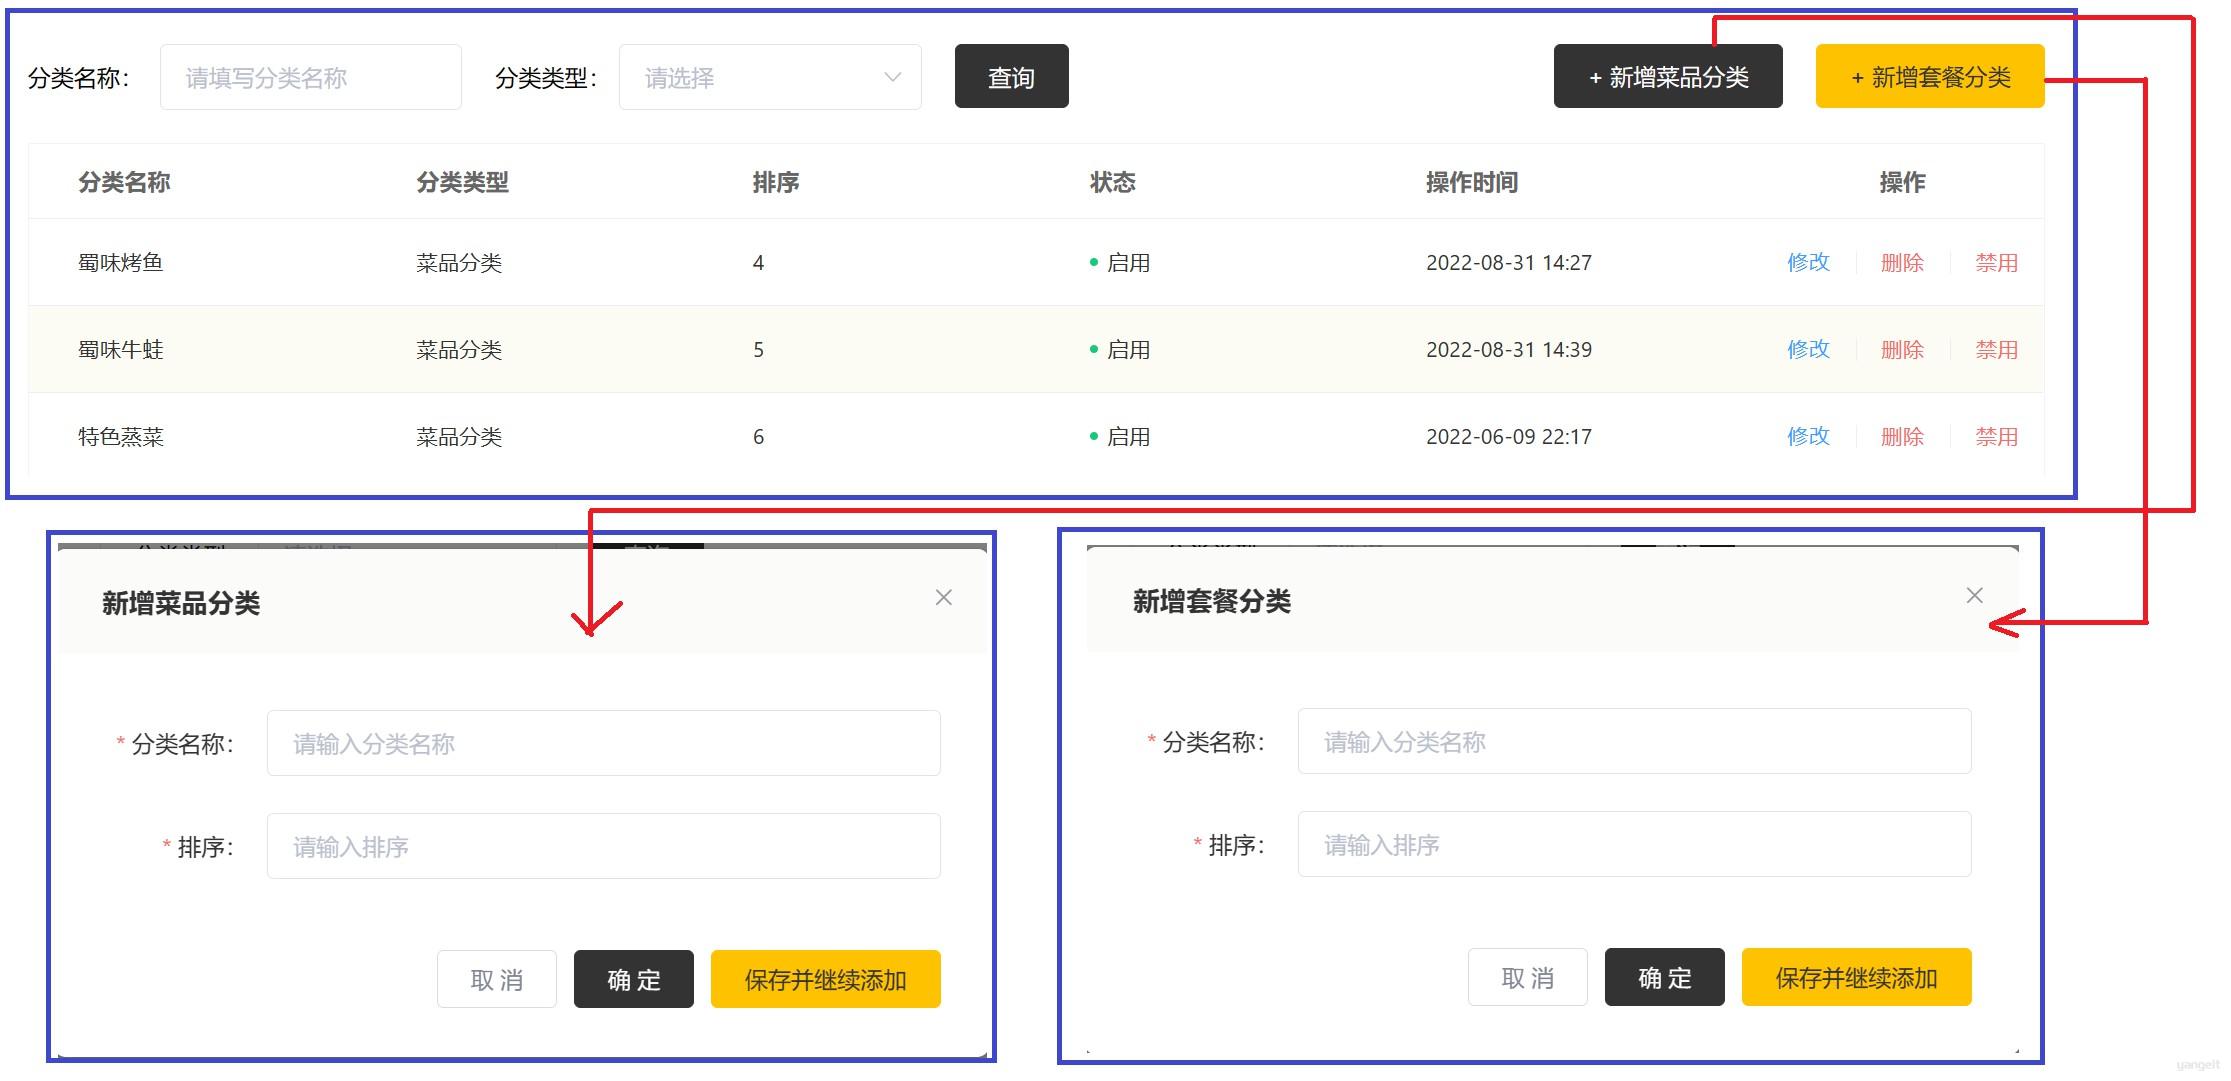2231x1081 pixels.
Task: Click 删除 for 蜀味牛蛙 row
Action: [x=1902, y=349]
